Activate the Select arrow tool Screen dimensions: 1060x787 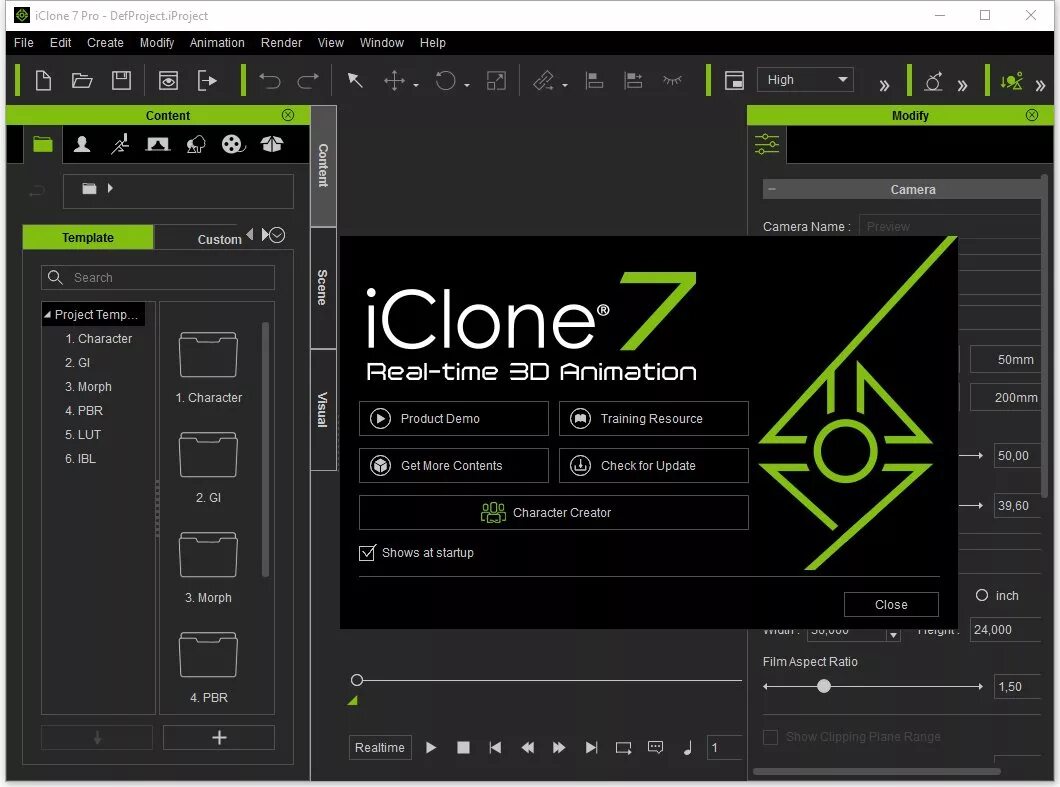[x=354, y=80]
